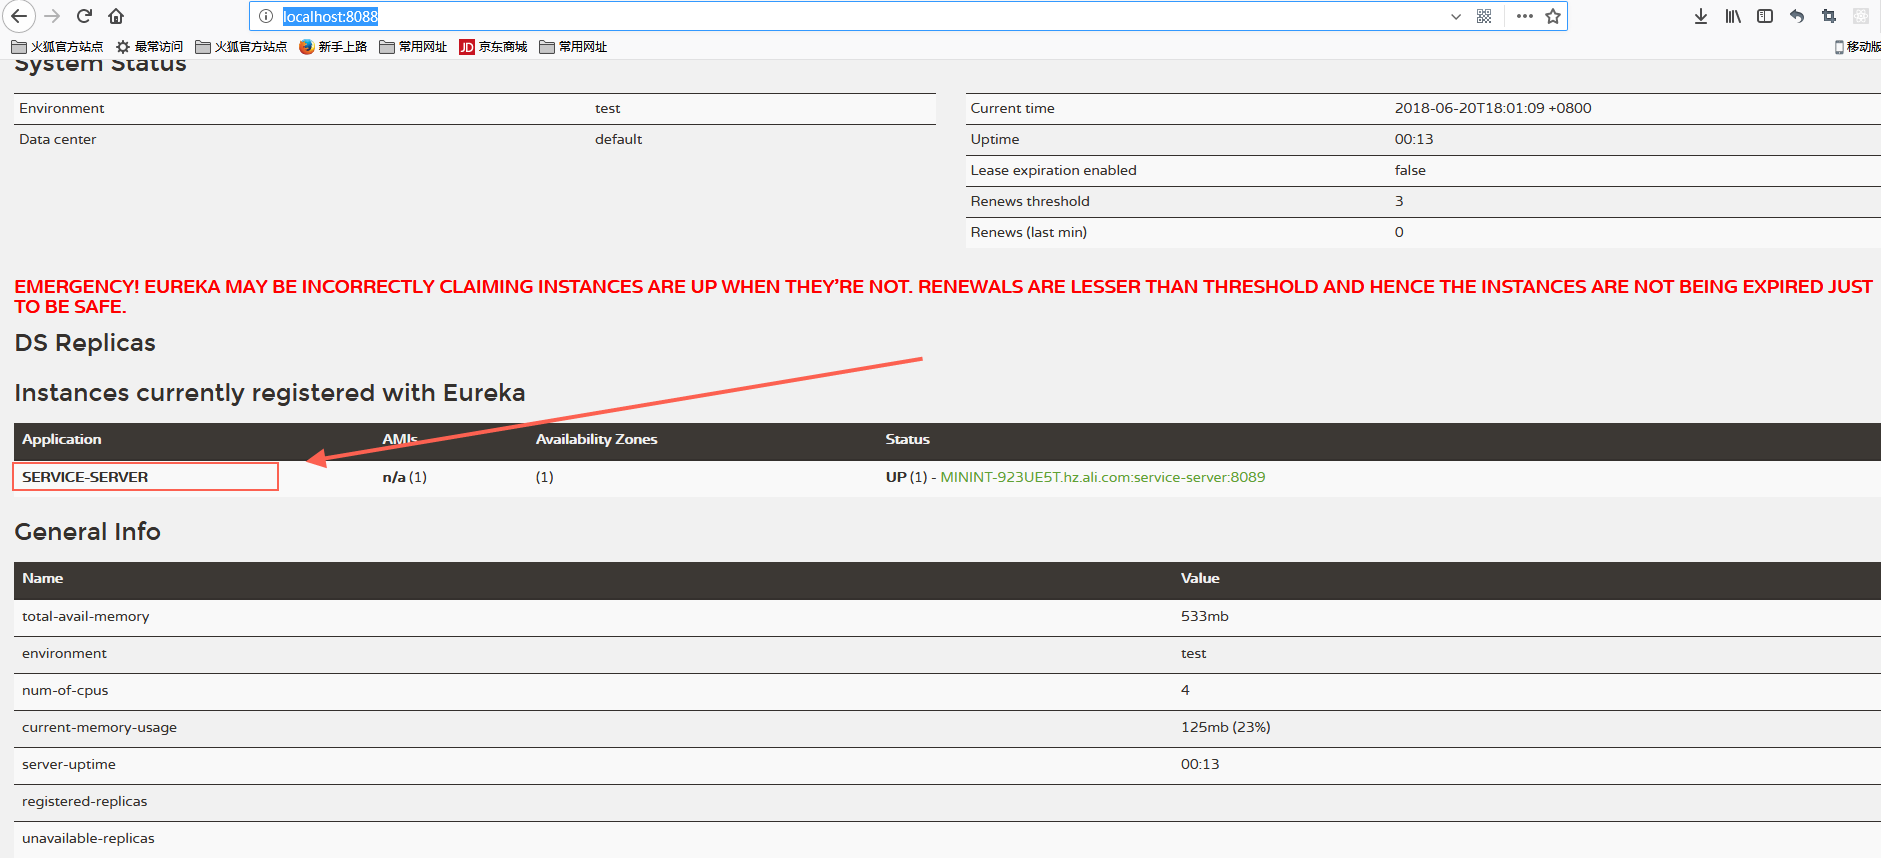
Task: Open page actions three-dot menu
Action: tap(1525, 16)
